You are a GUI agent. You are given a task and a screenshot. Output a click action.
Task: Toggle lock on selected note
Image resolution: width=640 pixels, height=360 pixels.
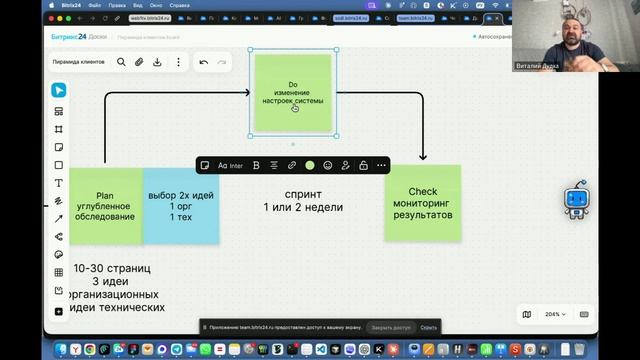tap(363, 165)
